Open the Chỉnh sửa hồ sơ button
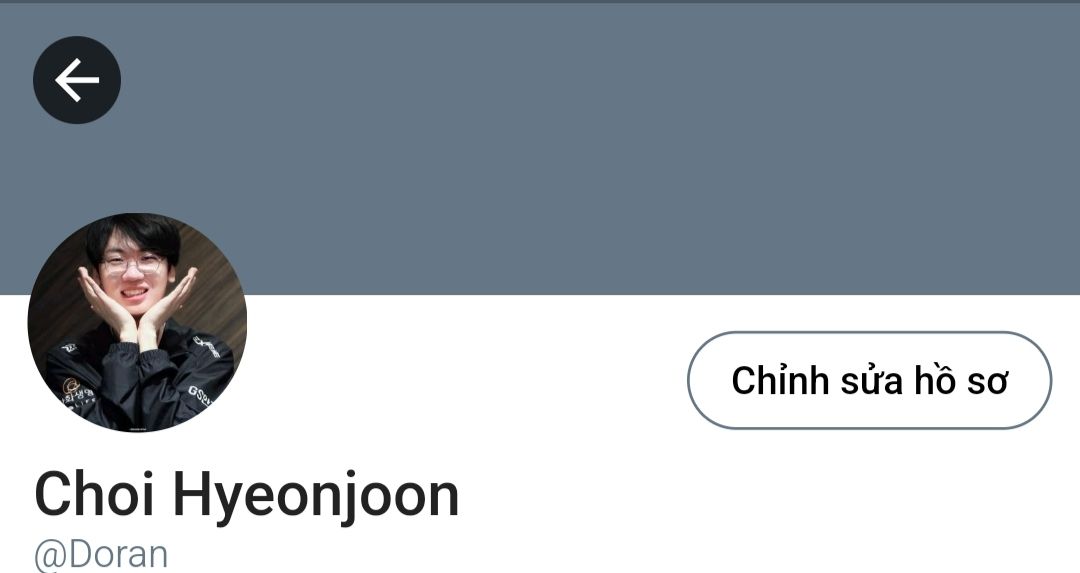This screenshot has width=1080, height=573. coord(869,380)
